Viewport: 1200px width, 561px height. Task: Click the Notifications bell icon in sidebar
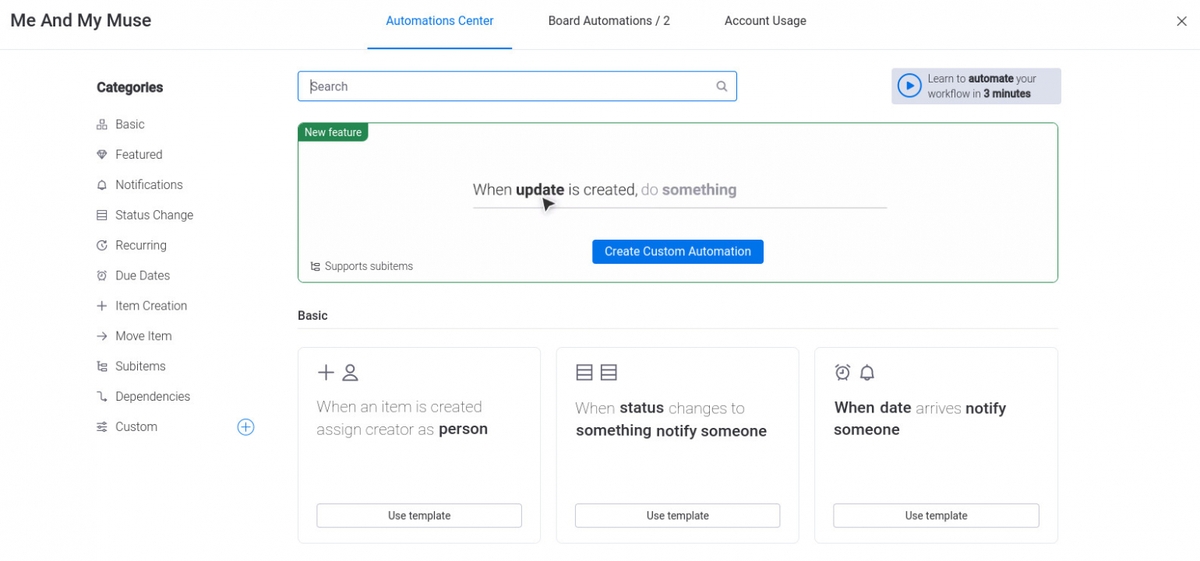101,185
